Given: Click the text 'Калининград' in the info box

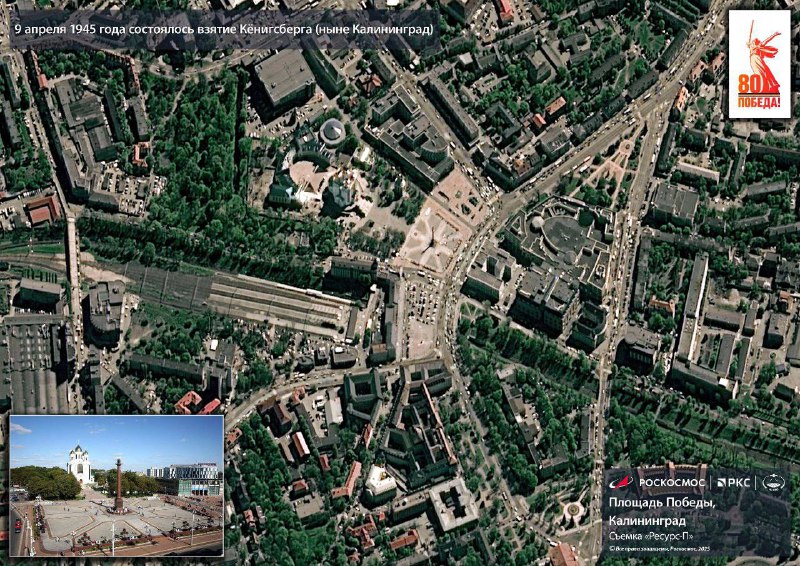Looking at the screenshot, I should coord(647,521).
